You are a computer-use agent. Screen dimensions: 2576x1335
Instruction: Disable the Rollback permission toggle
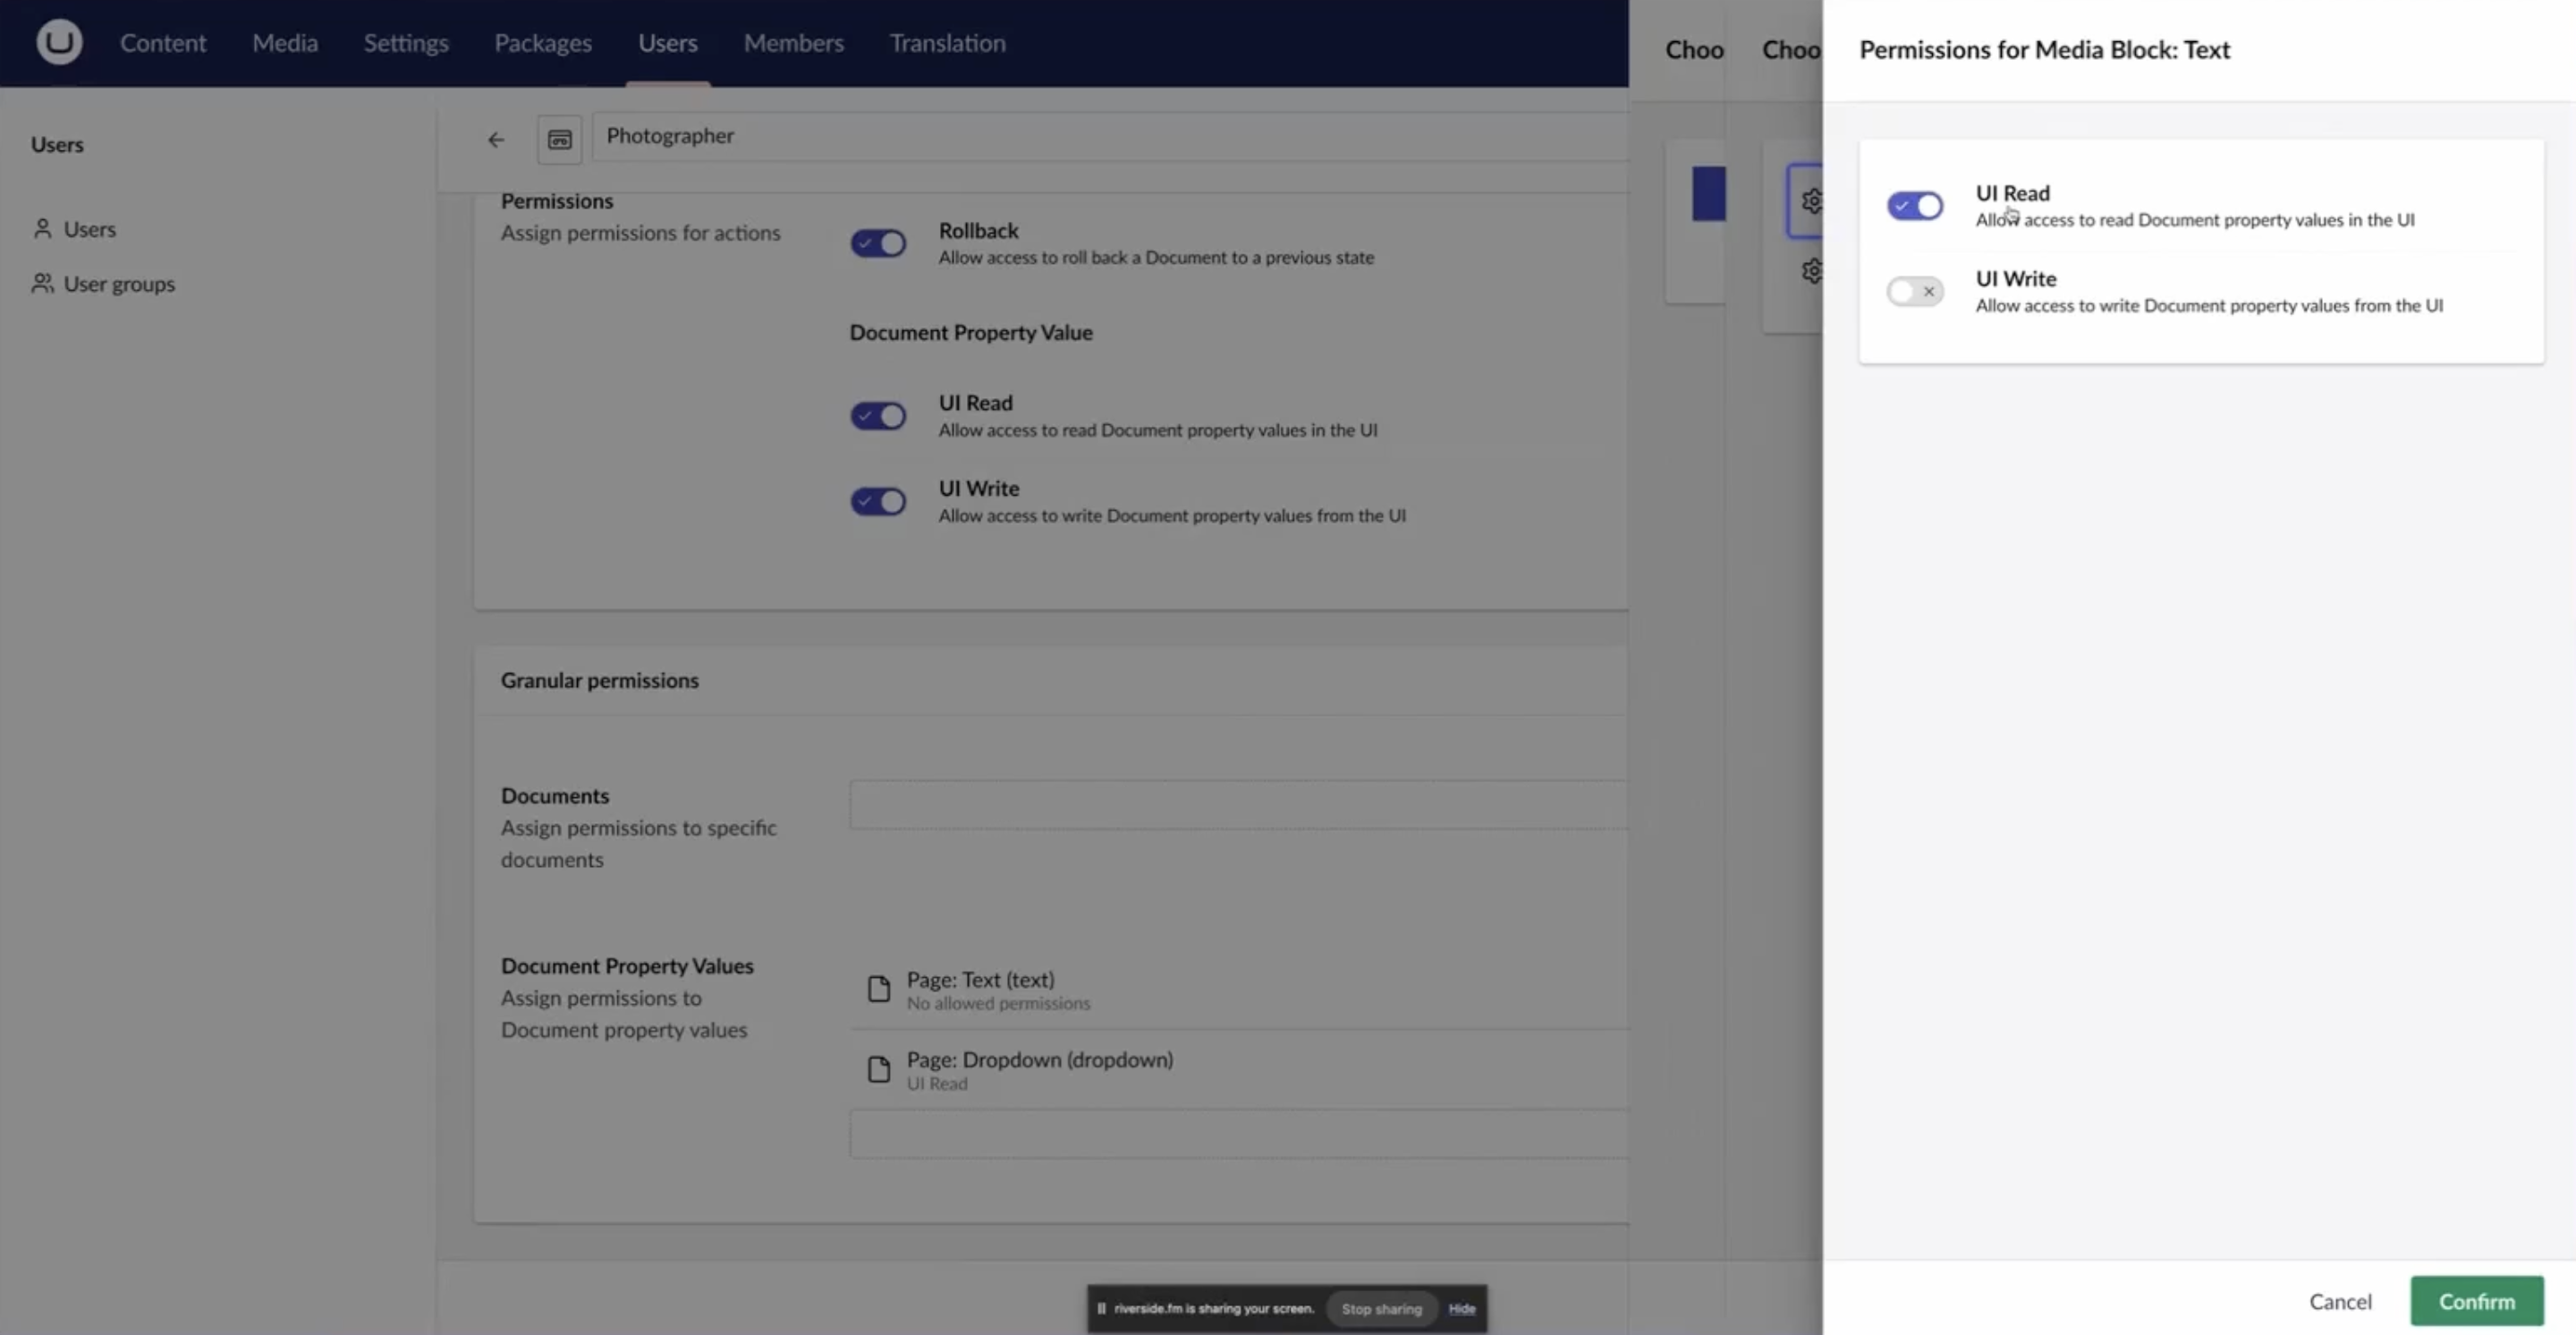click(x=877, y=243)
